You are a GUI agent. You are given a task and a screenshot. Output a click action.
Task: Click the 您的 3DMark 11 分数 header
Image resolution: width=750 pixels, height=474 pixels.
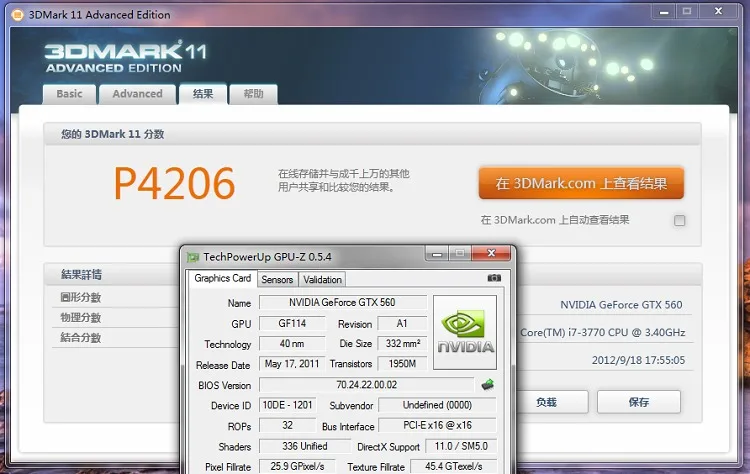[x=112, y=134]
